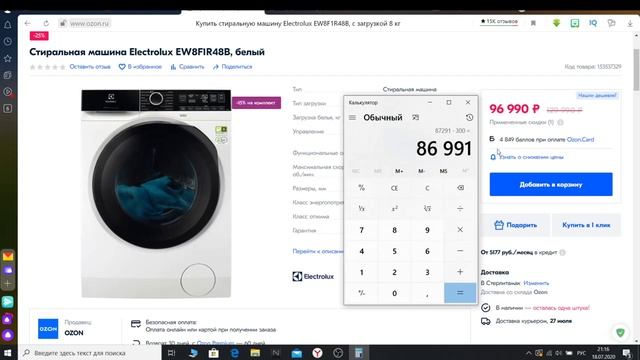Click the change delivery city link
This screenshot has height=360, width=640.
click(536, 283)
